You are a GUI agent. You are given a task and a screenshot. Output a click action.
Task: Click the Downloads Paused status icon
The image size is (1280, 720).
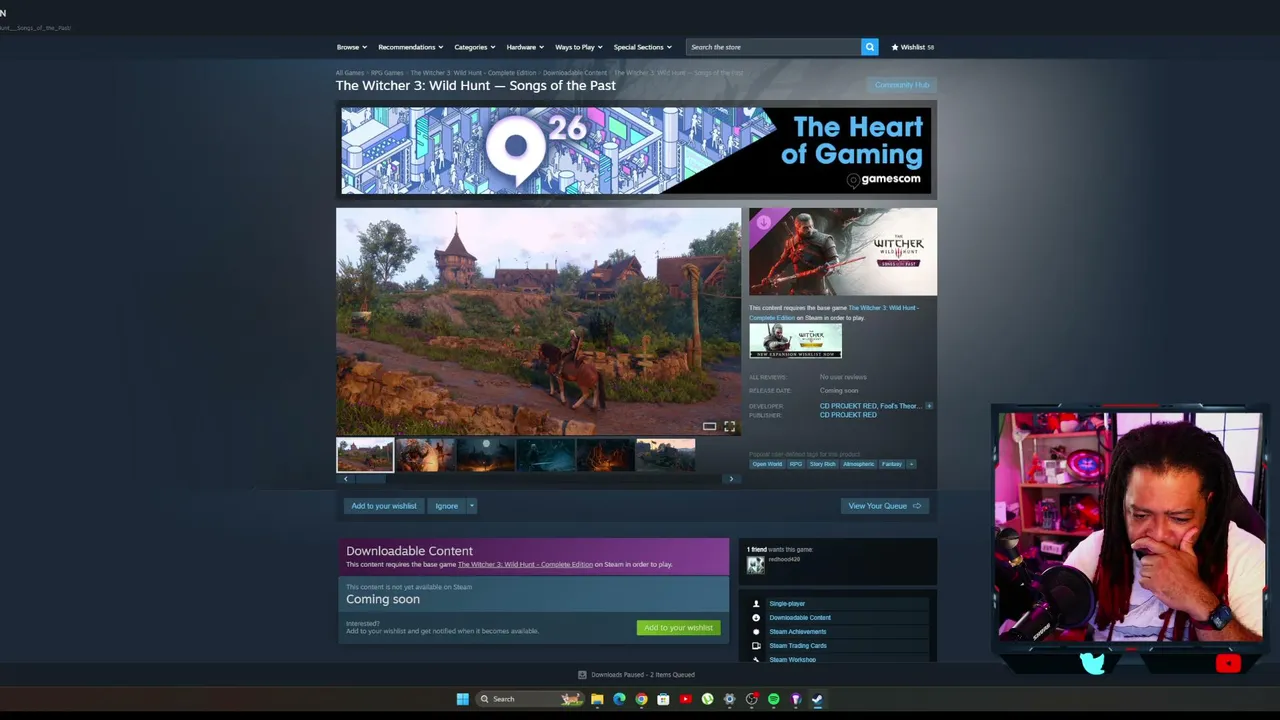(x=582, y=675)
